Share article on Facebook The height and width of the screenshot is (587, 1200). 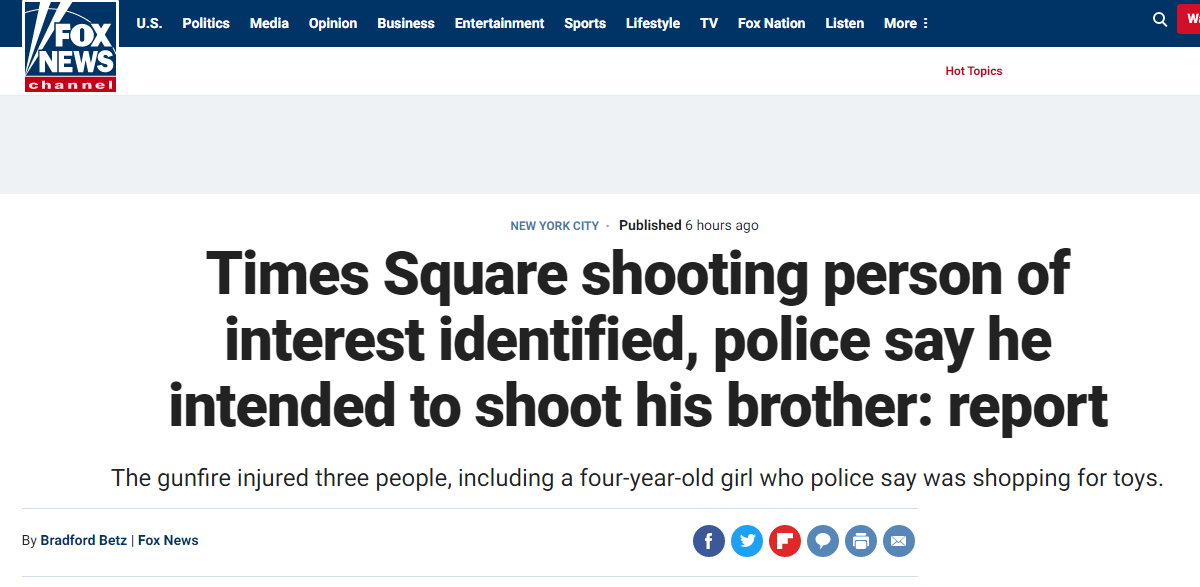[709, 541]
